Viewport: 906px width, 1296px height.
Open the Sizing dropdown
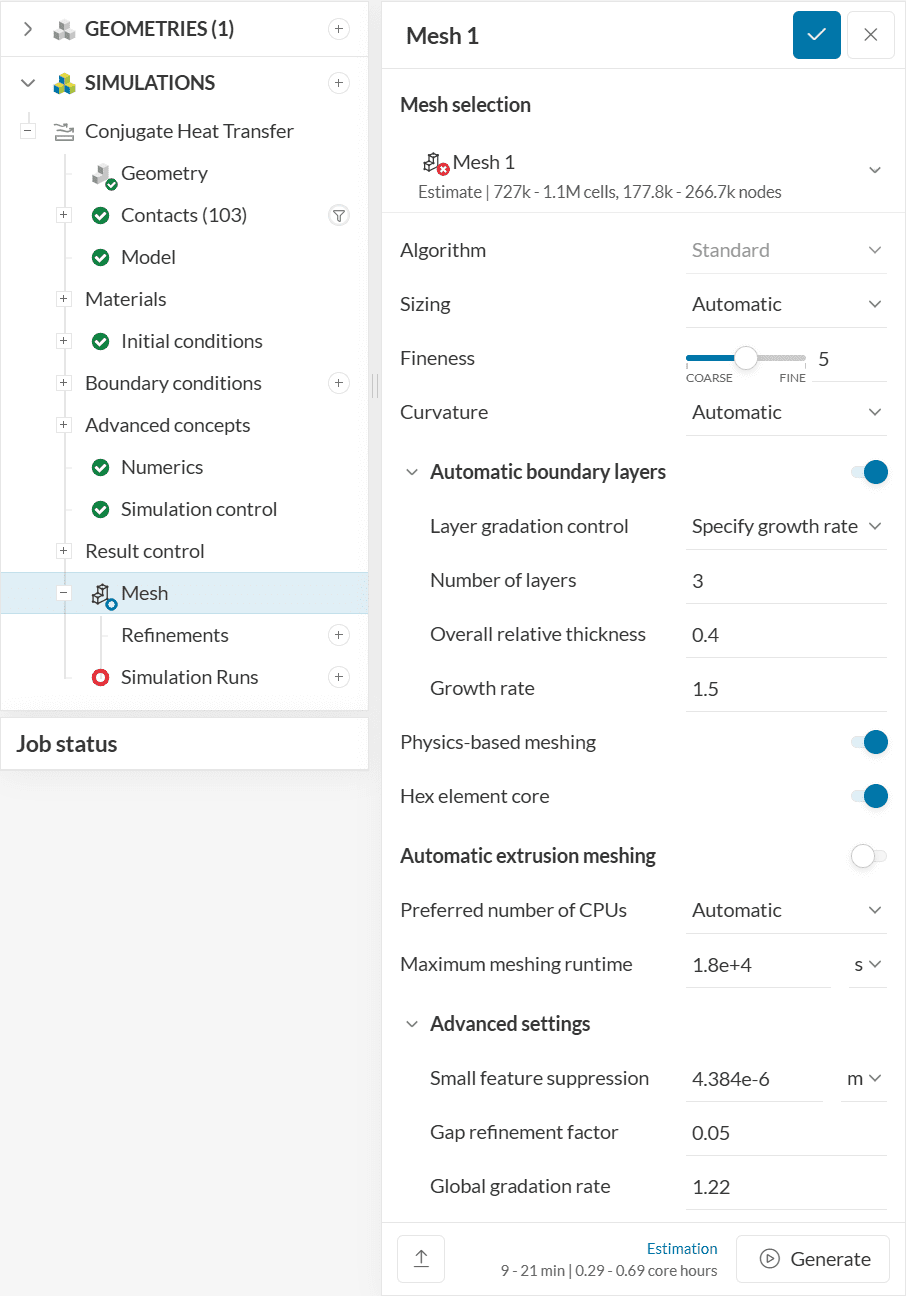click(x=786, y=304)
